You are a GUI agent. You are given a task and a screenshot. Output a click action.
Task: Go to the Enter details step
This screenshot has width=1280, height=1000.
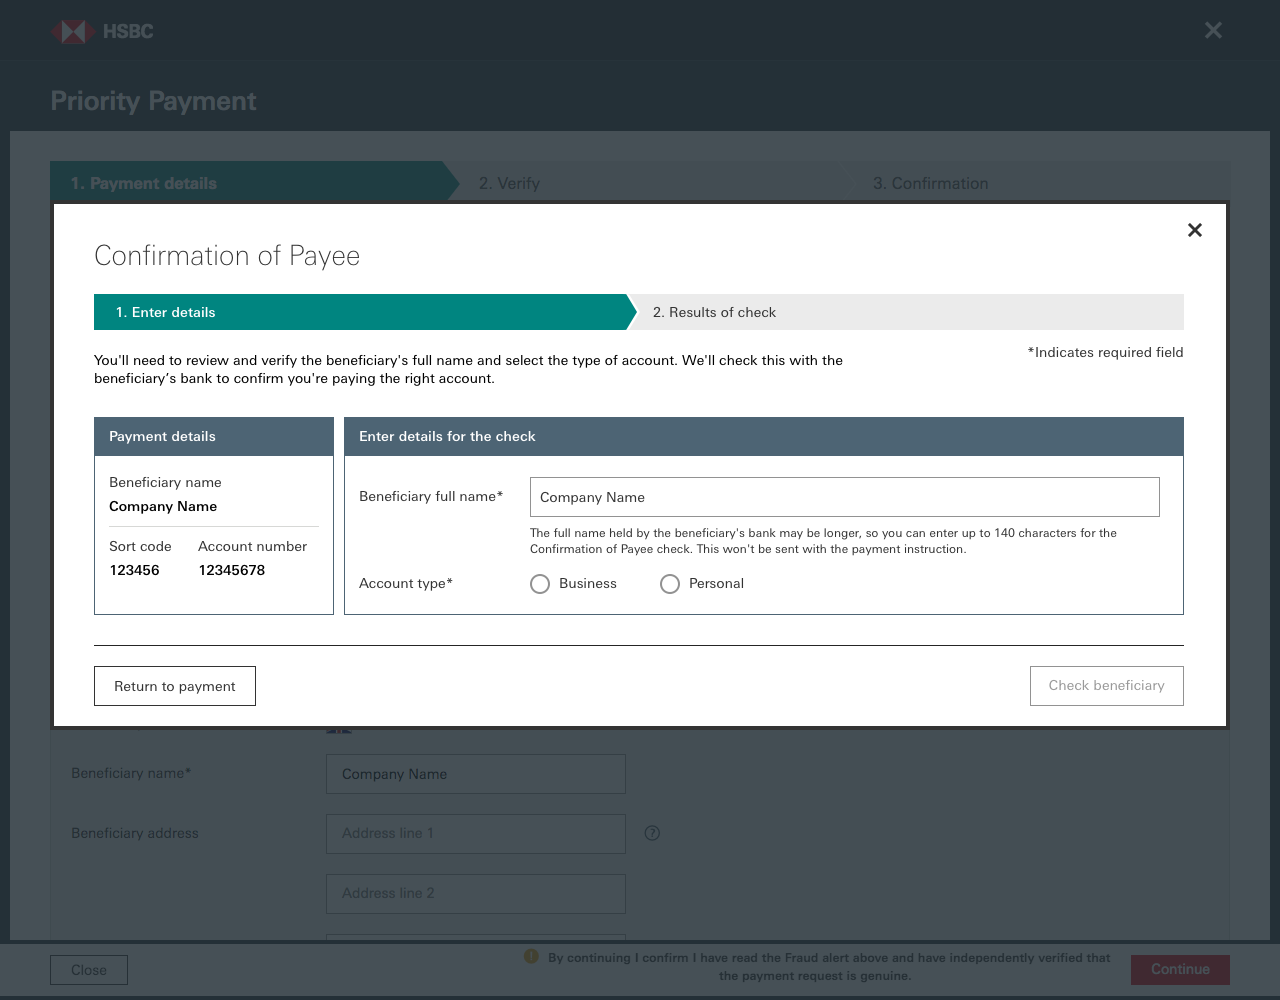coord(360,312)
